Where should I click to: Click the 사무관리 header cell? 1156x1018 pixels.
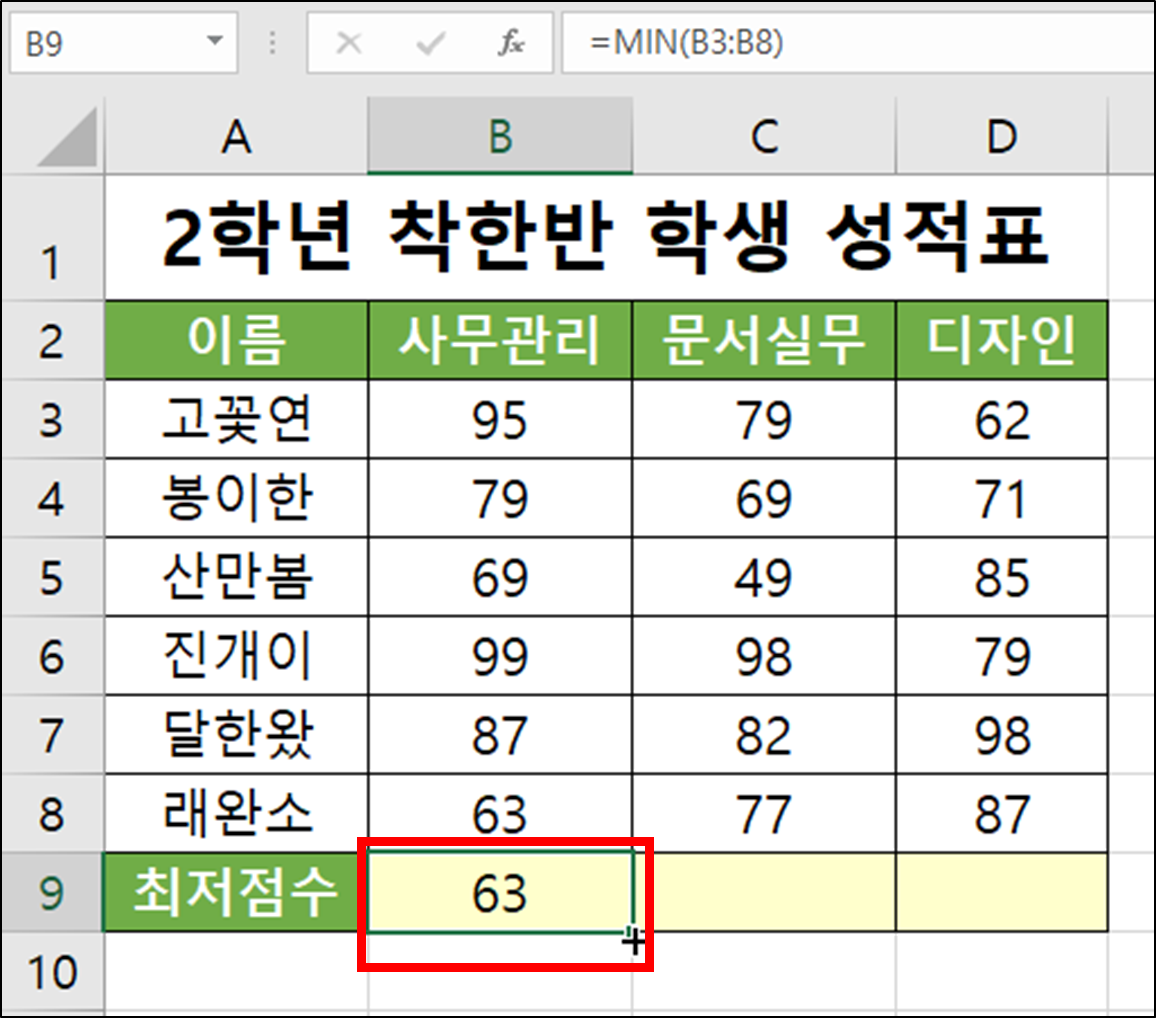(501, 340)
